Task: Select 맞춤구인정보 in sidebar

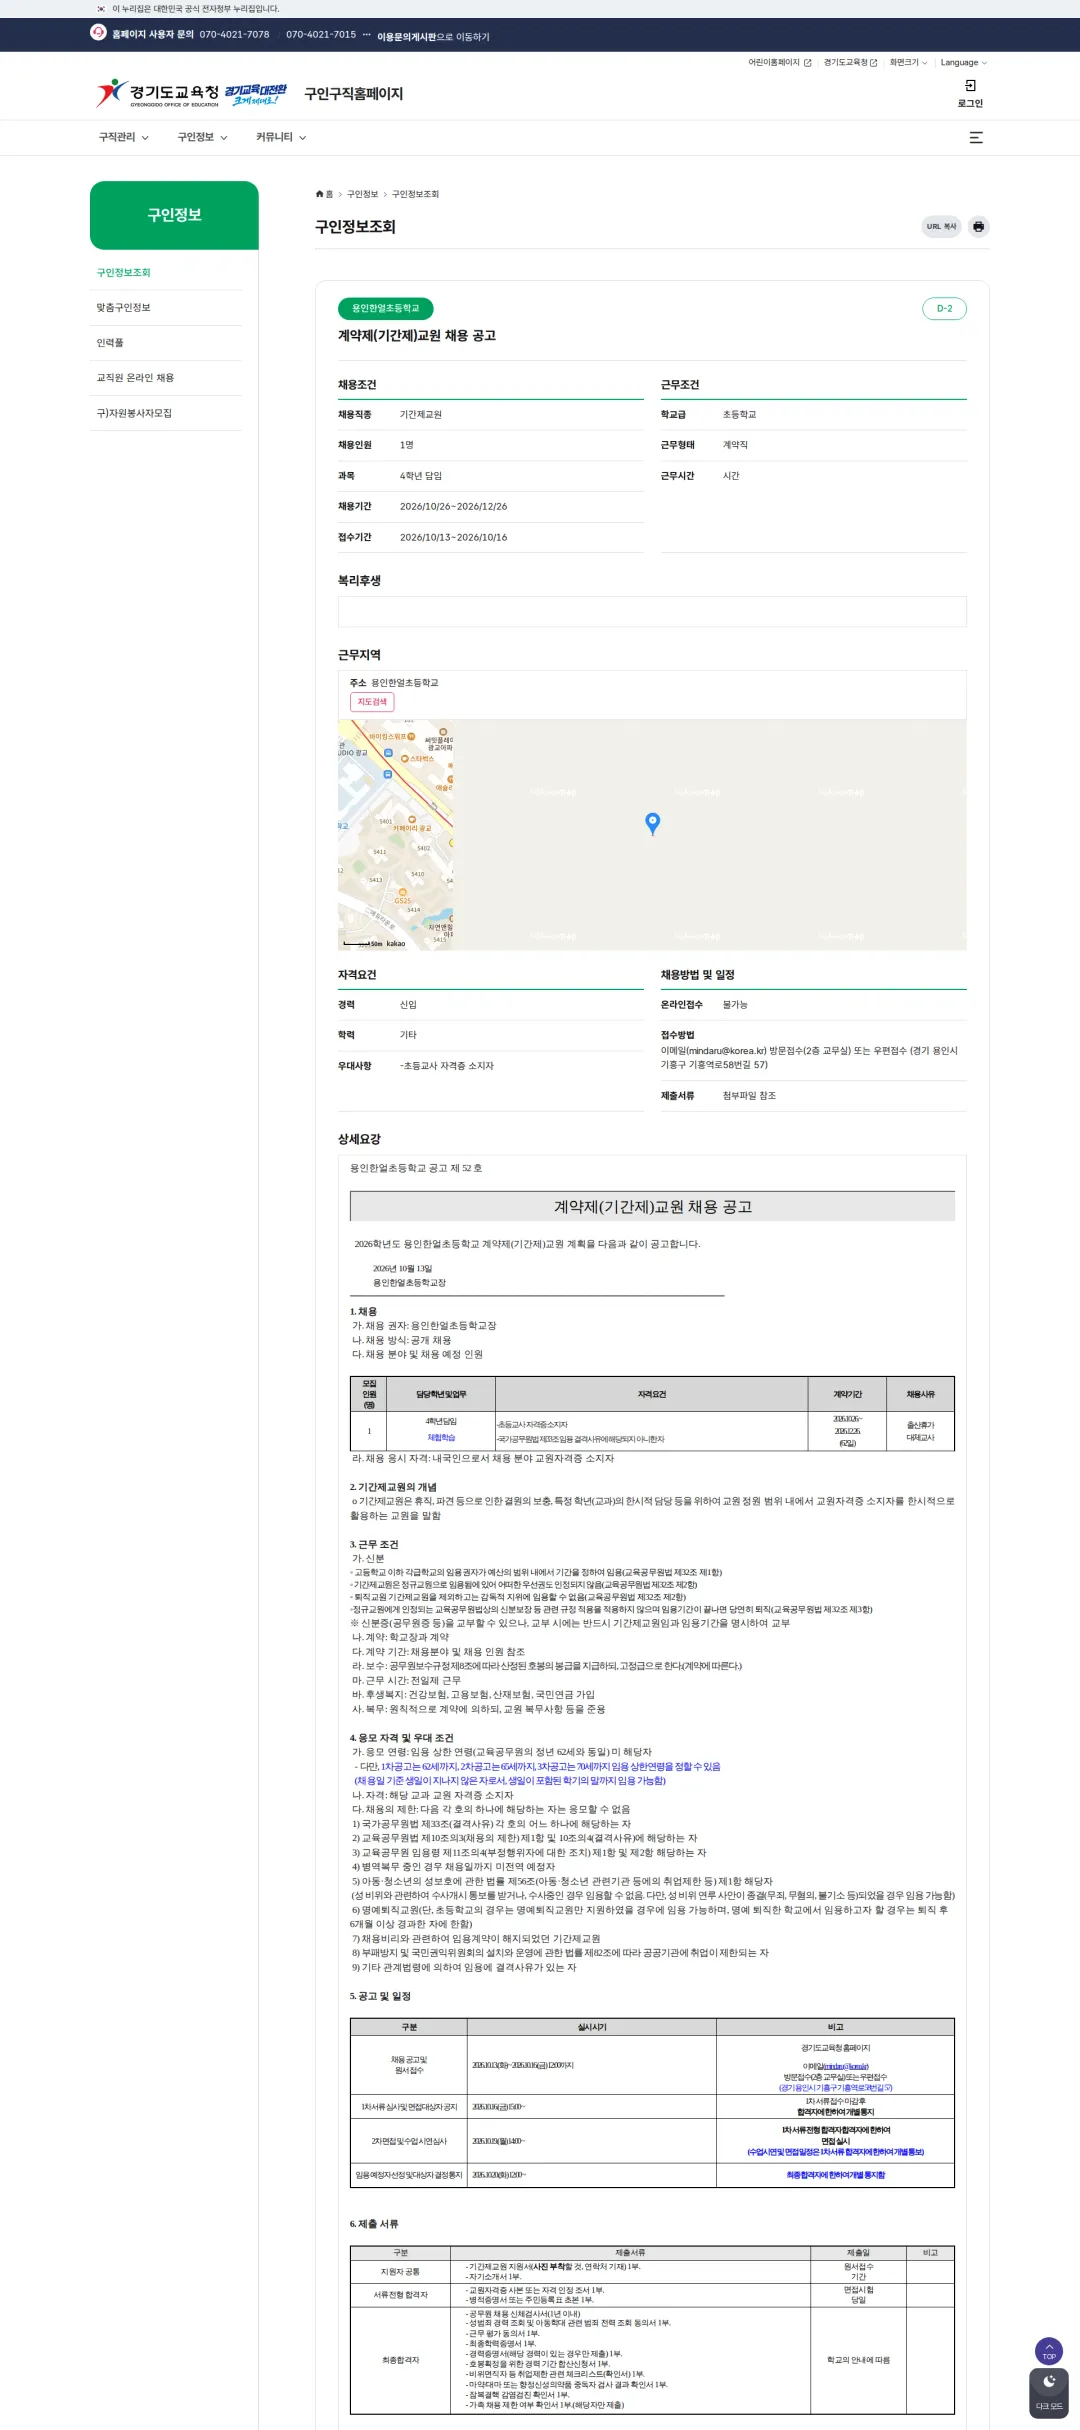Action: pos(123,308)
